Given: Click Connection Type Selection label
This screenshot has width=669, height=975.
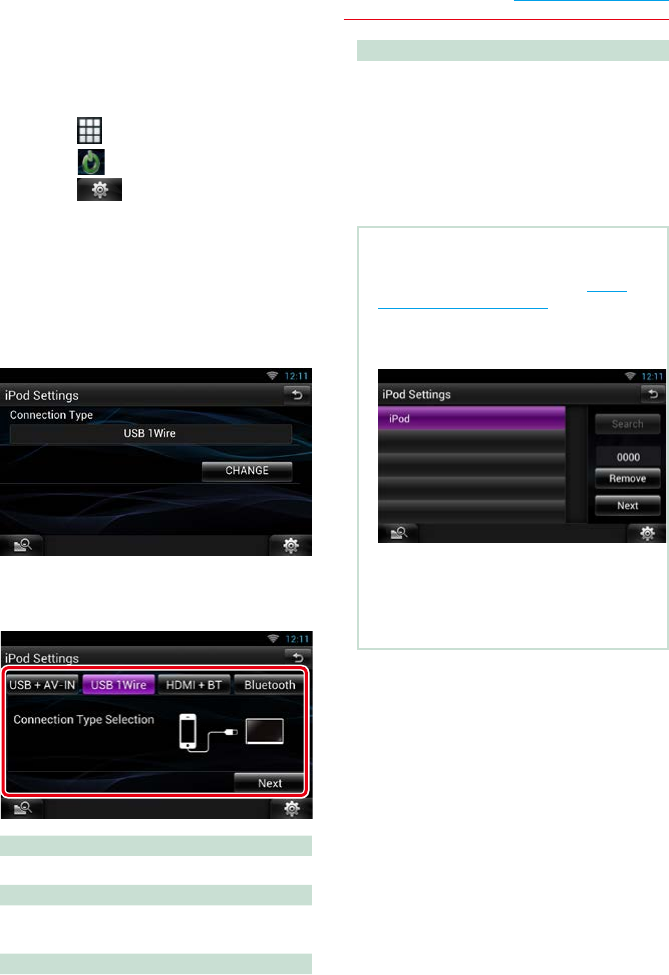Looking at the screenshot, I should [84, 719].
